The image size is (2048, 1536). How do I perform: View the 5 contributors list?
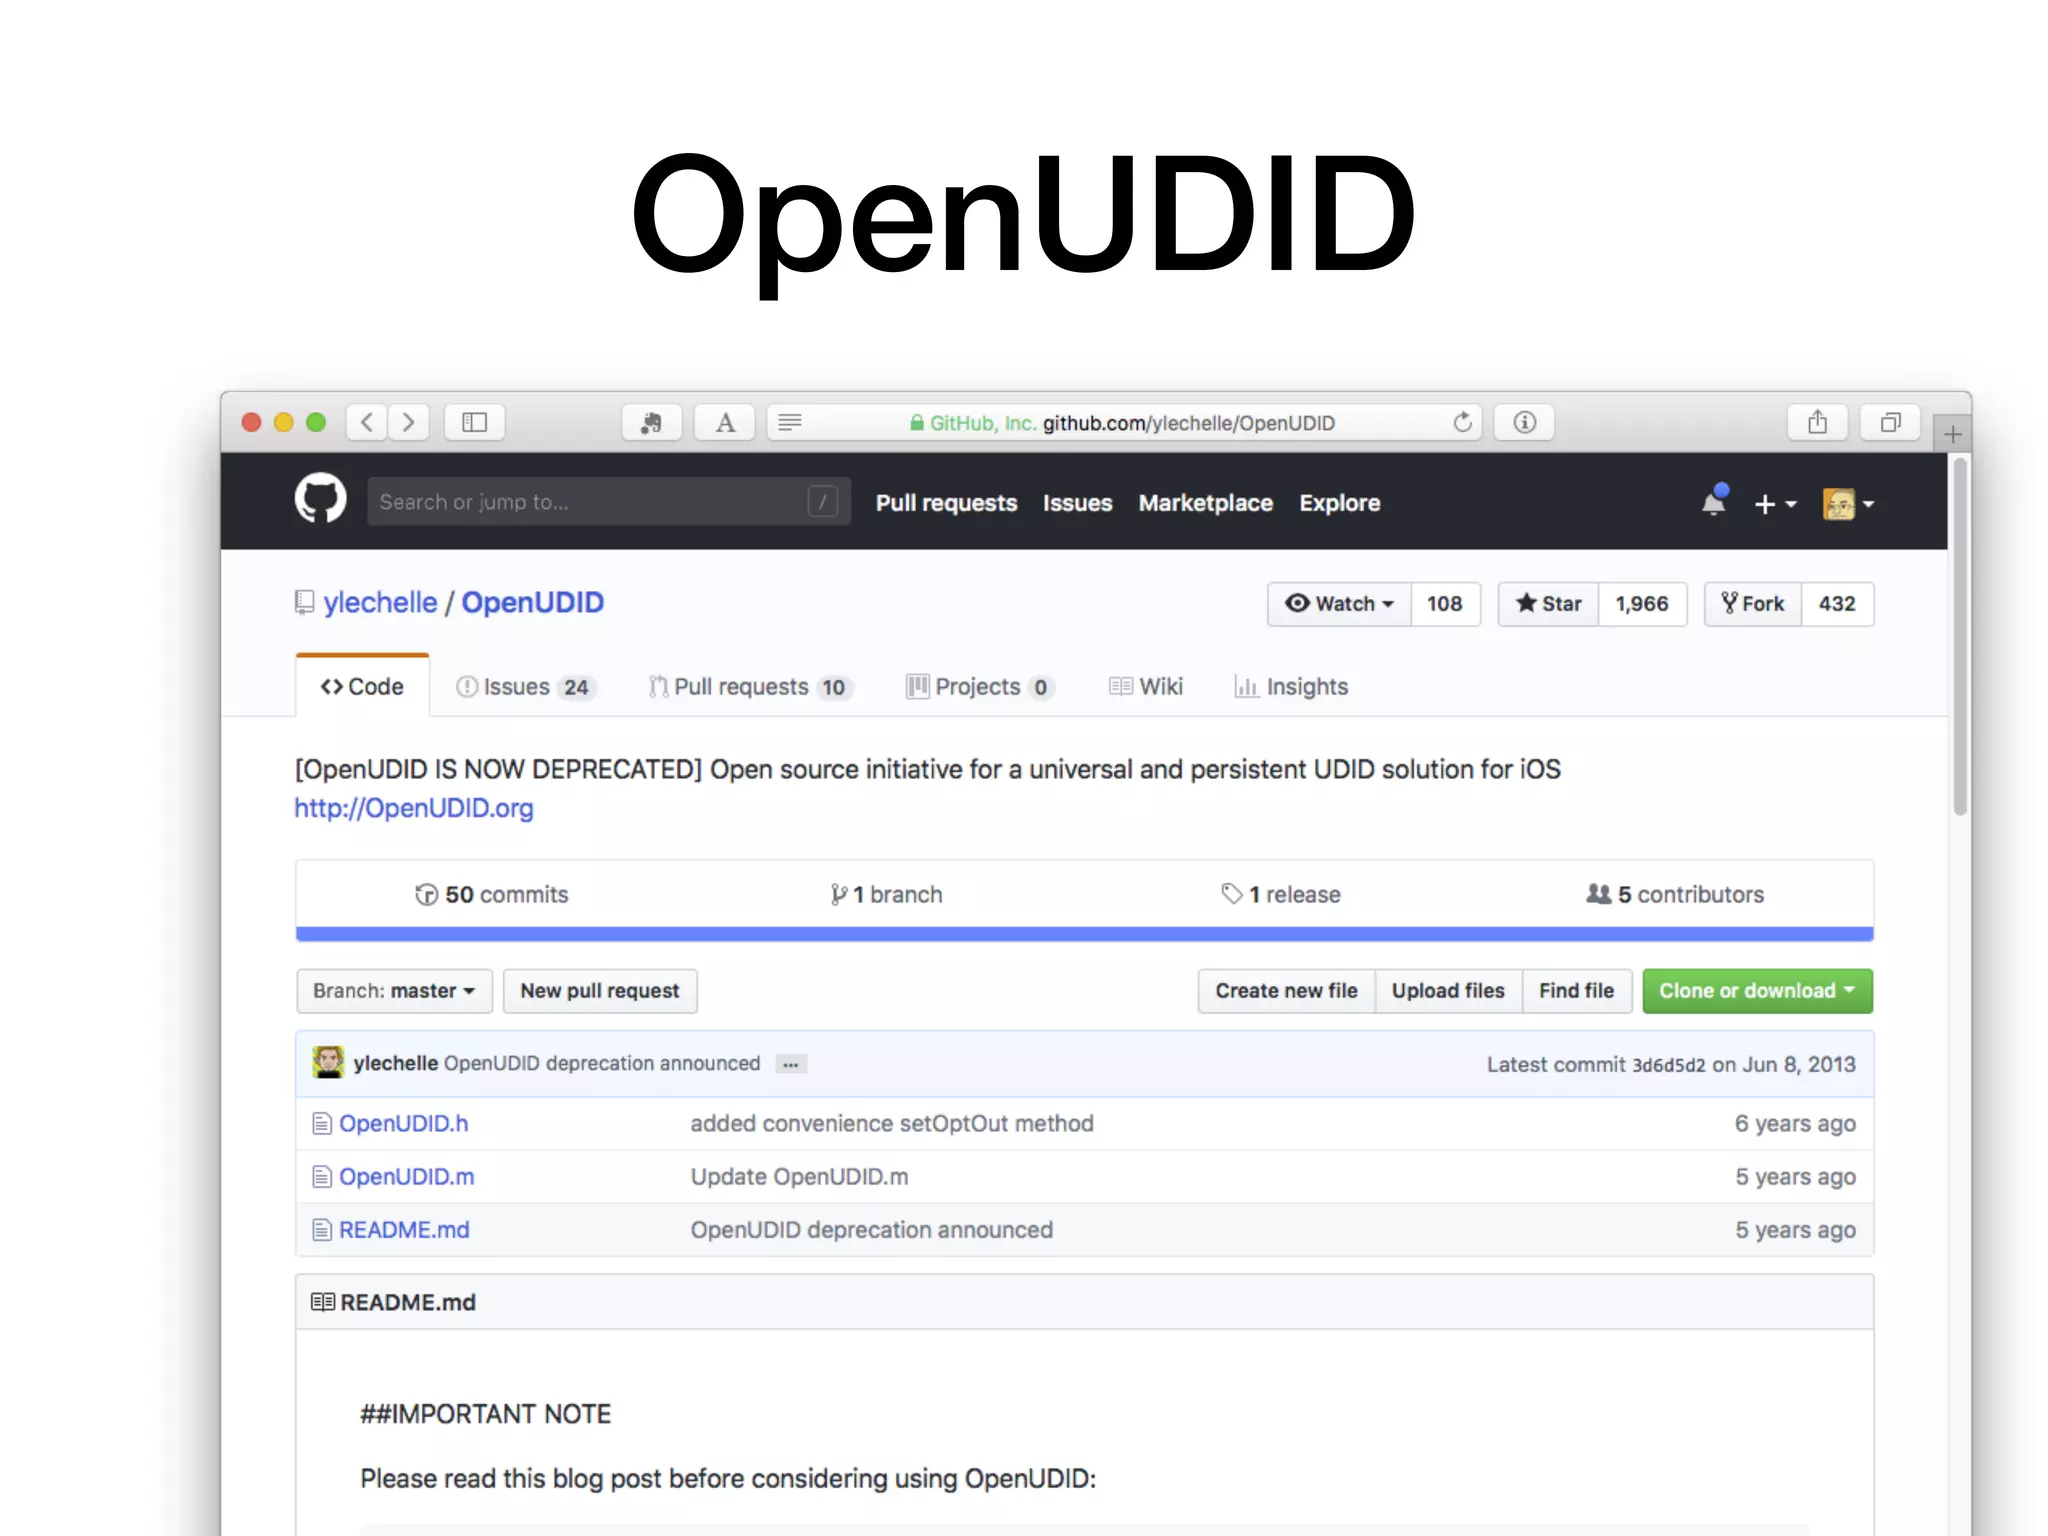1675,895
